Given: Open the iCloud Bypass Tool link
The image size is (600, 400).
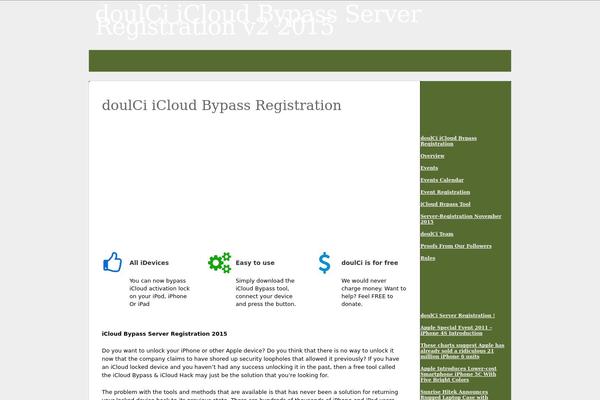Looking at the screenshot, I should tap(445, 204).
